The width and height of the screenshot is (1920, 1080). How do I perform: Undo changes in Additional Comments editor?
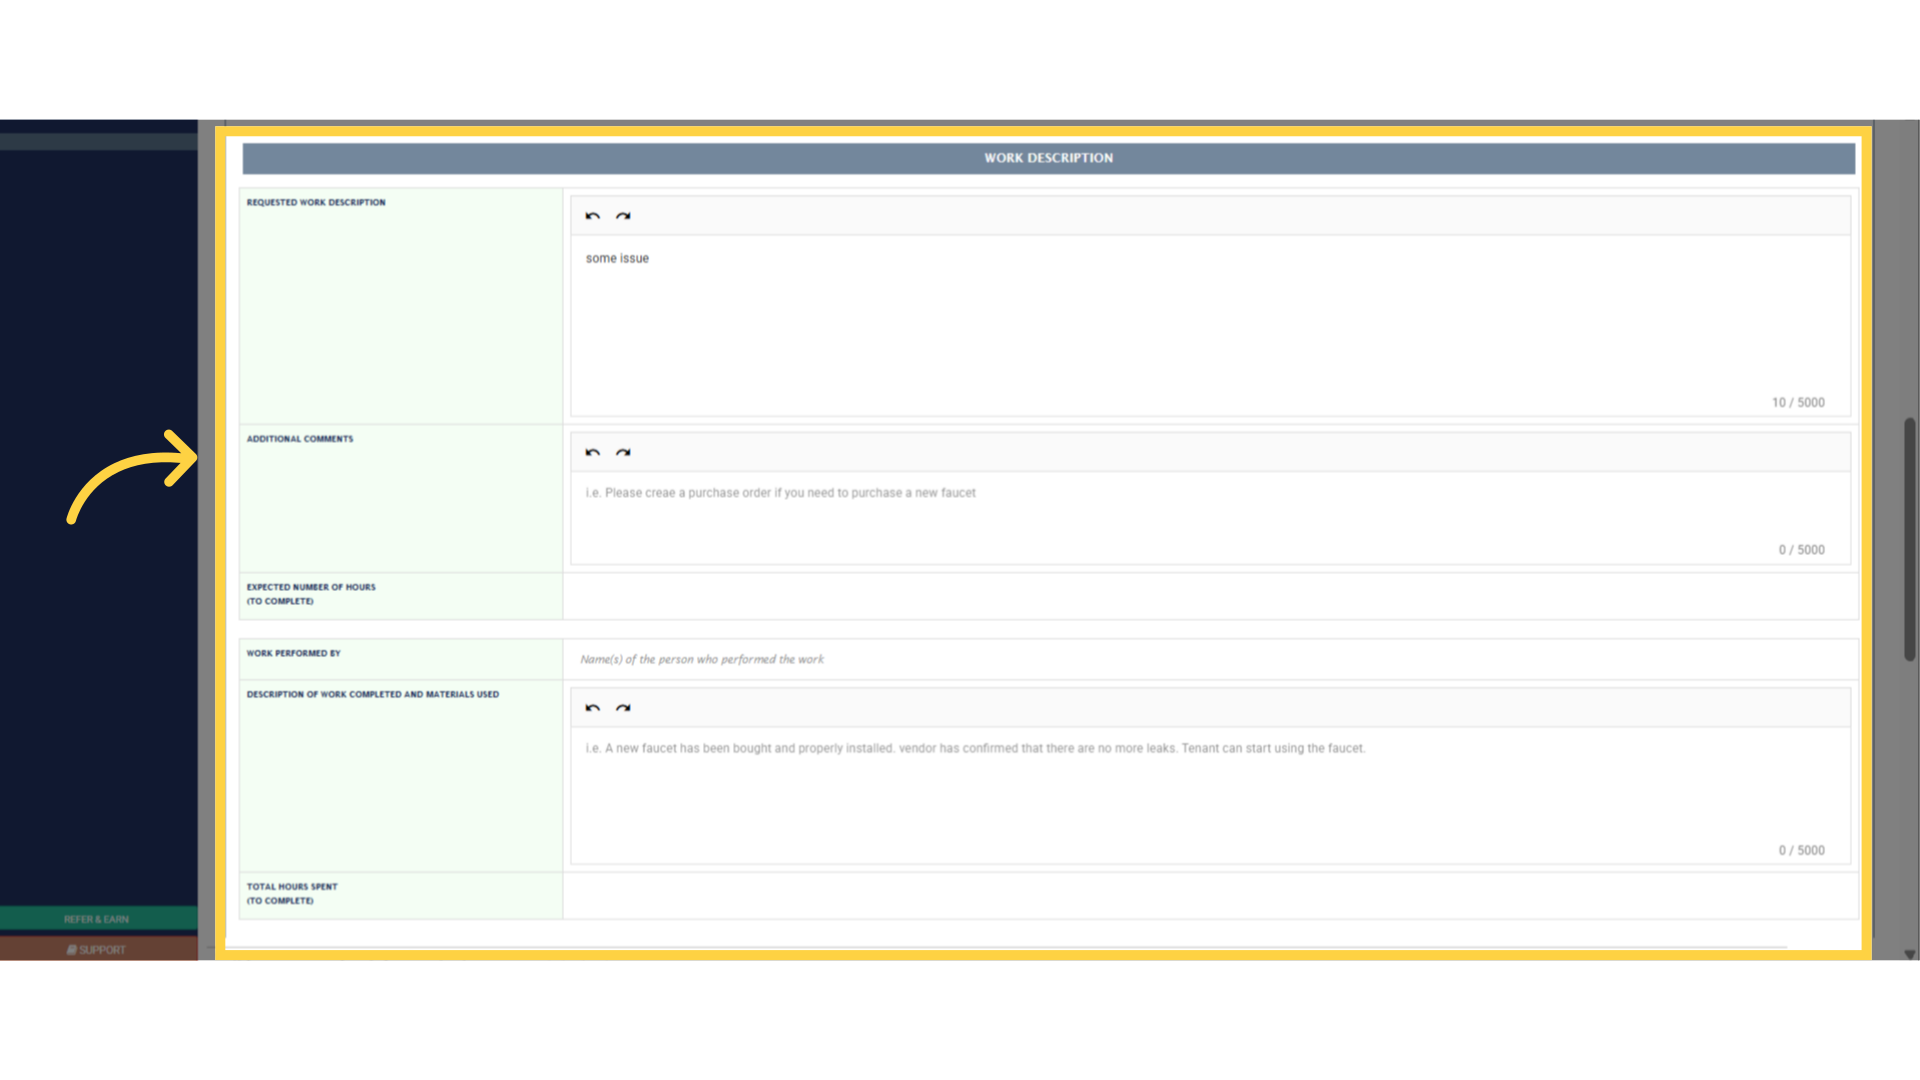point(592,452)
